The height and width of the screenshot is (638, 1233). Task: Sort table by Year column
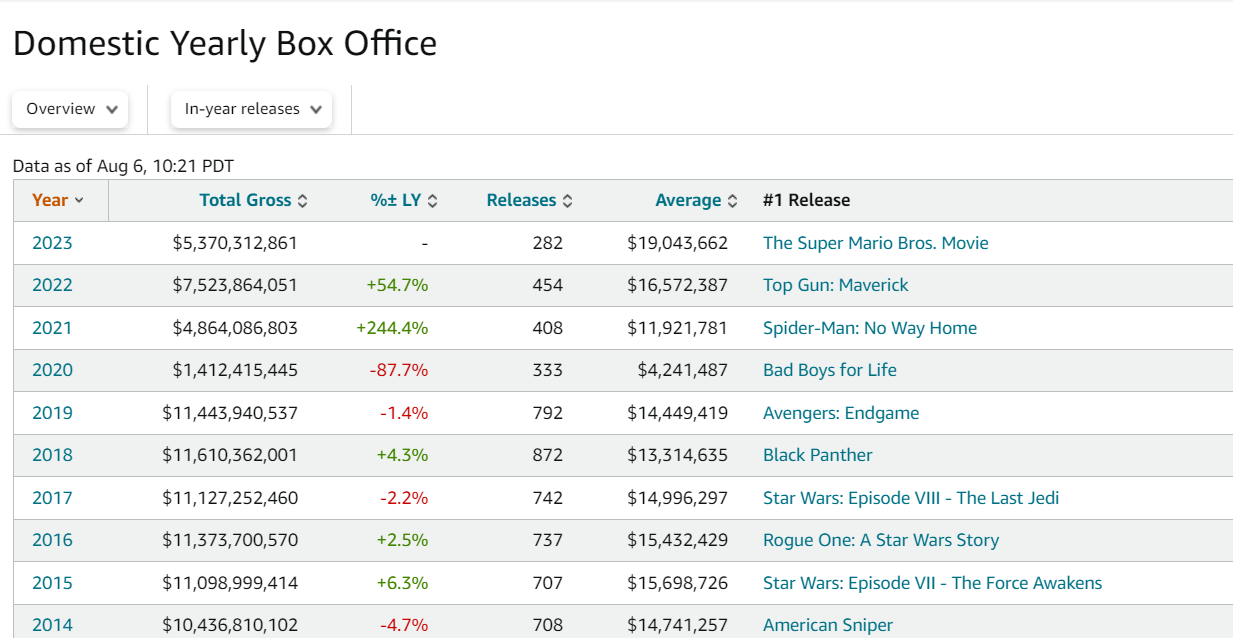coord(58,200)
